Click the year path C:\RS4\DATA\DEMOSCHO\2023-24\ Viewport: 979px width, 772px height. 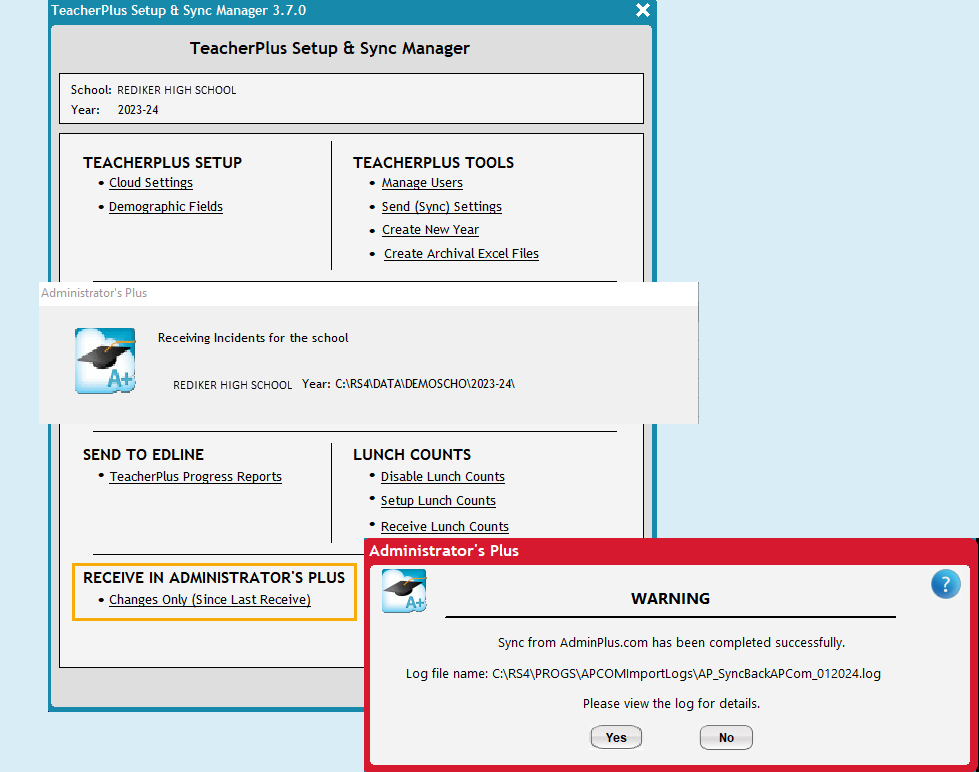(425, 384)
